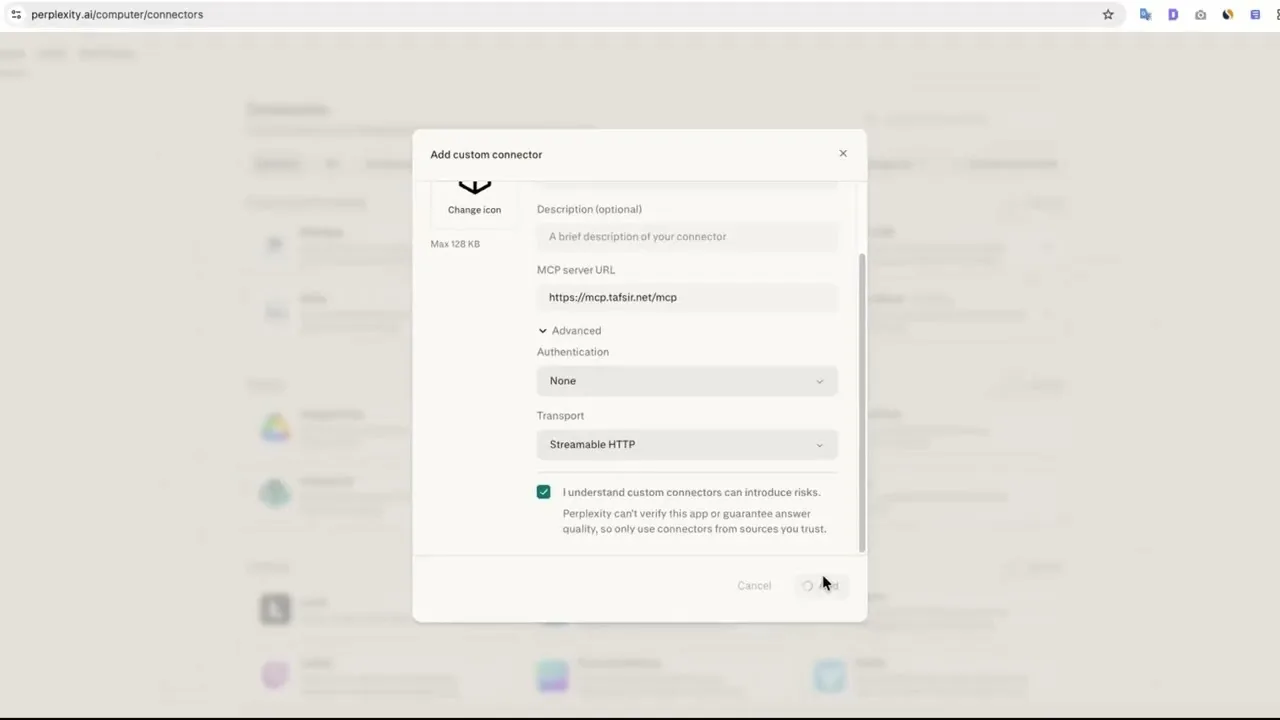
Task: Click the dialog's vertical scrollbar
Action: (x=861, y=402)
